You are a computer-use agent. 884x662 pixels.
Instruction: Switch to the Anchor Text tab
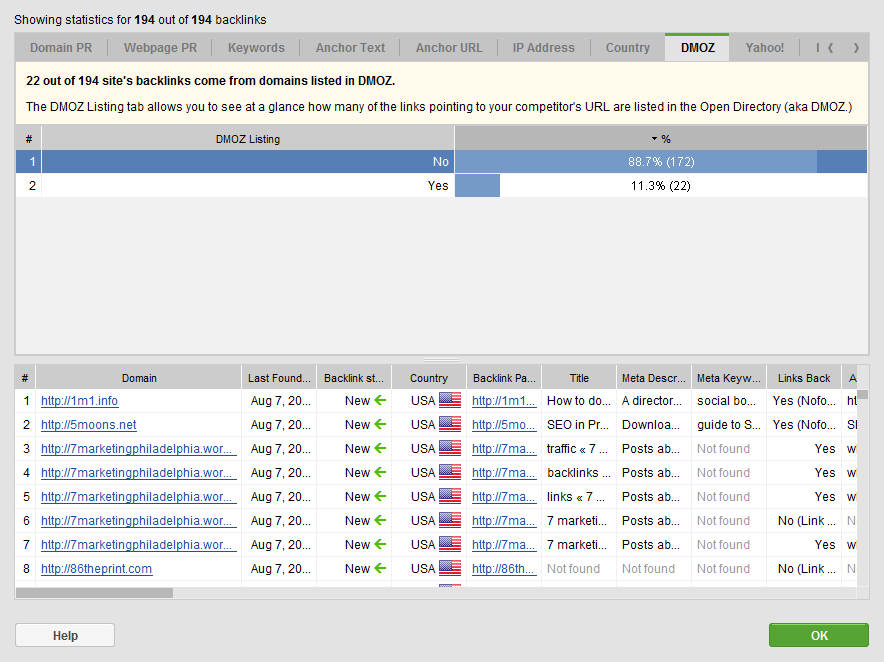click(350, 48)
